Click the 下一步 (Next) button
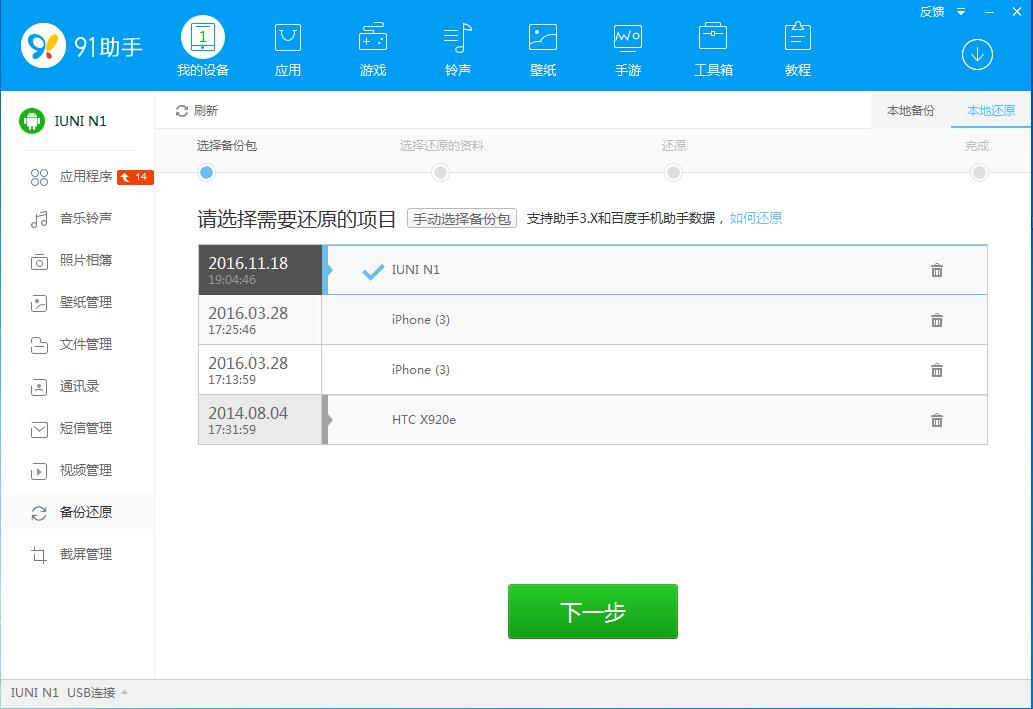 (x=592, y=611)
